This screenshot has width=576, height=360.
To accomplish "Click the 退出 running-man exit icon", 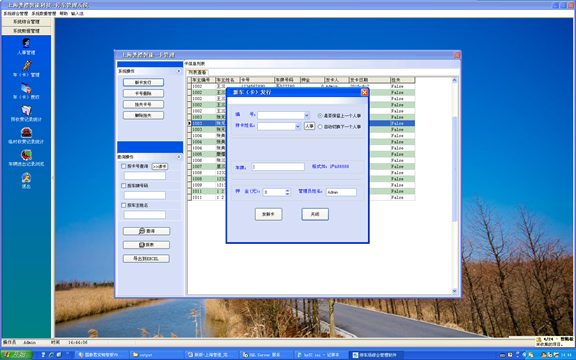I will [26, 177].
